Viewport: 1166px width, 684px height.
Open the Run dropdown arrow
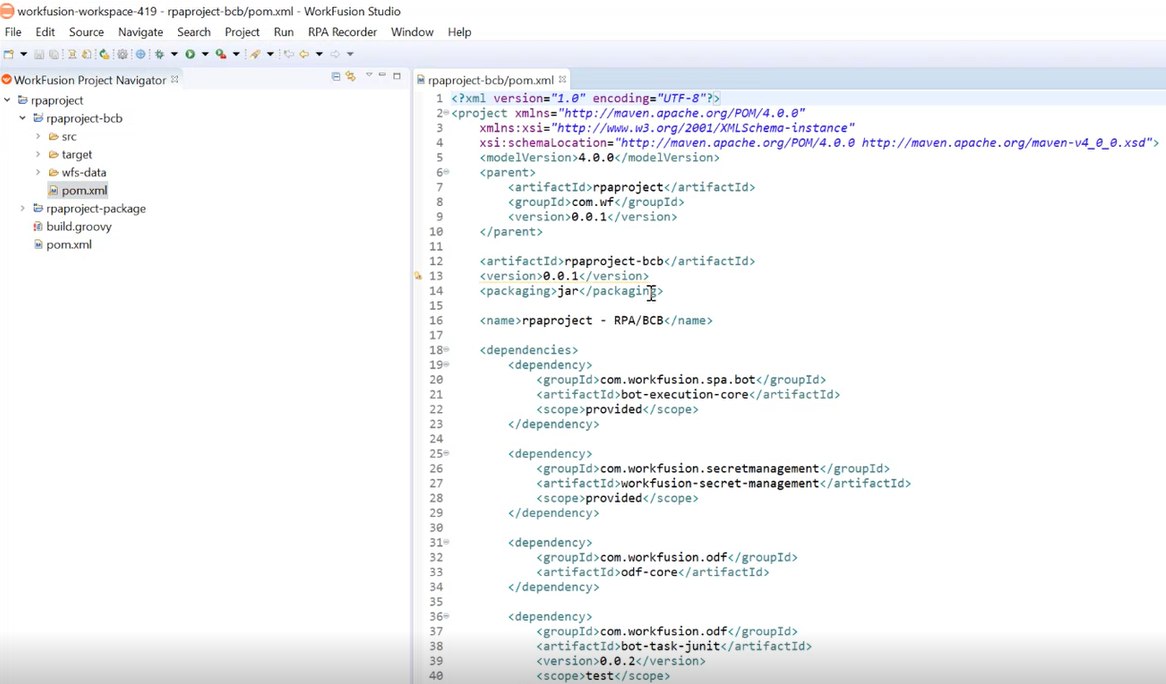click(205, 54)
